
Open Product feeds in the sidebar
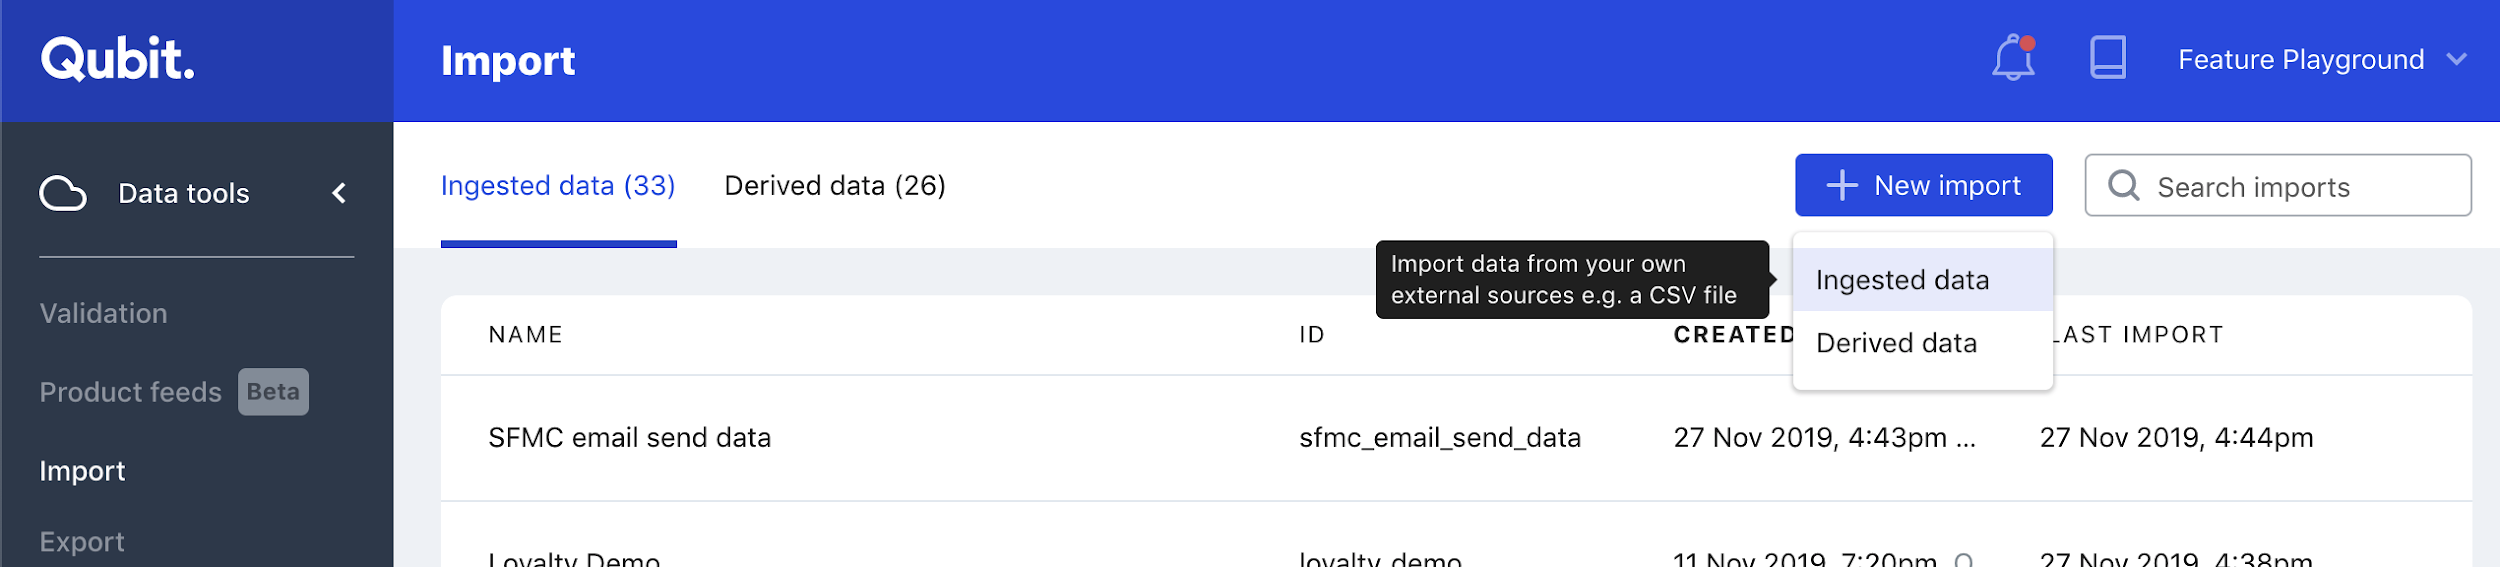pos(131,392)
